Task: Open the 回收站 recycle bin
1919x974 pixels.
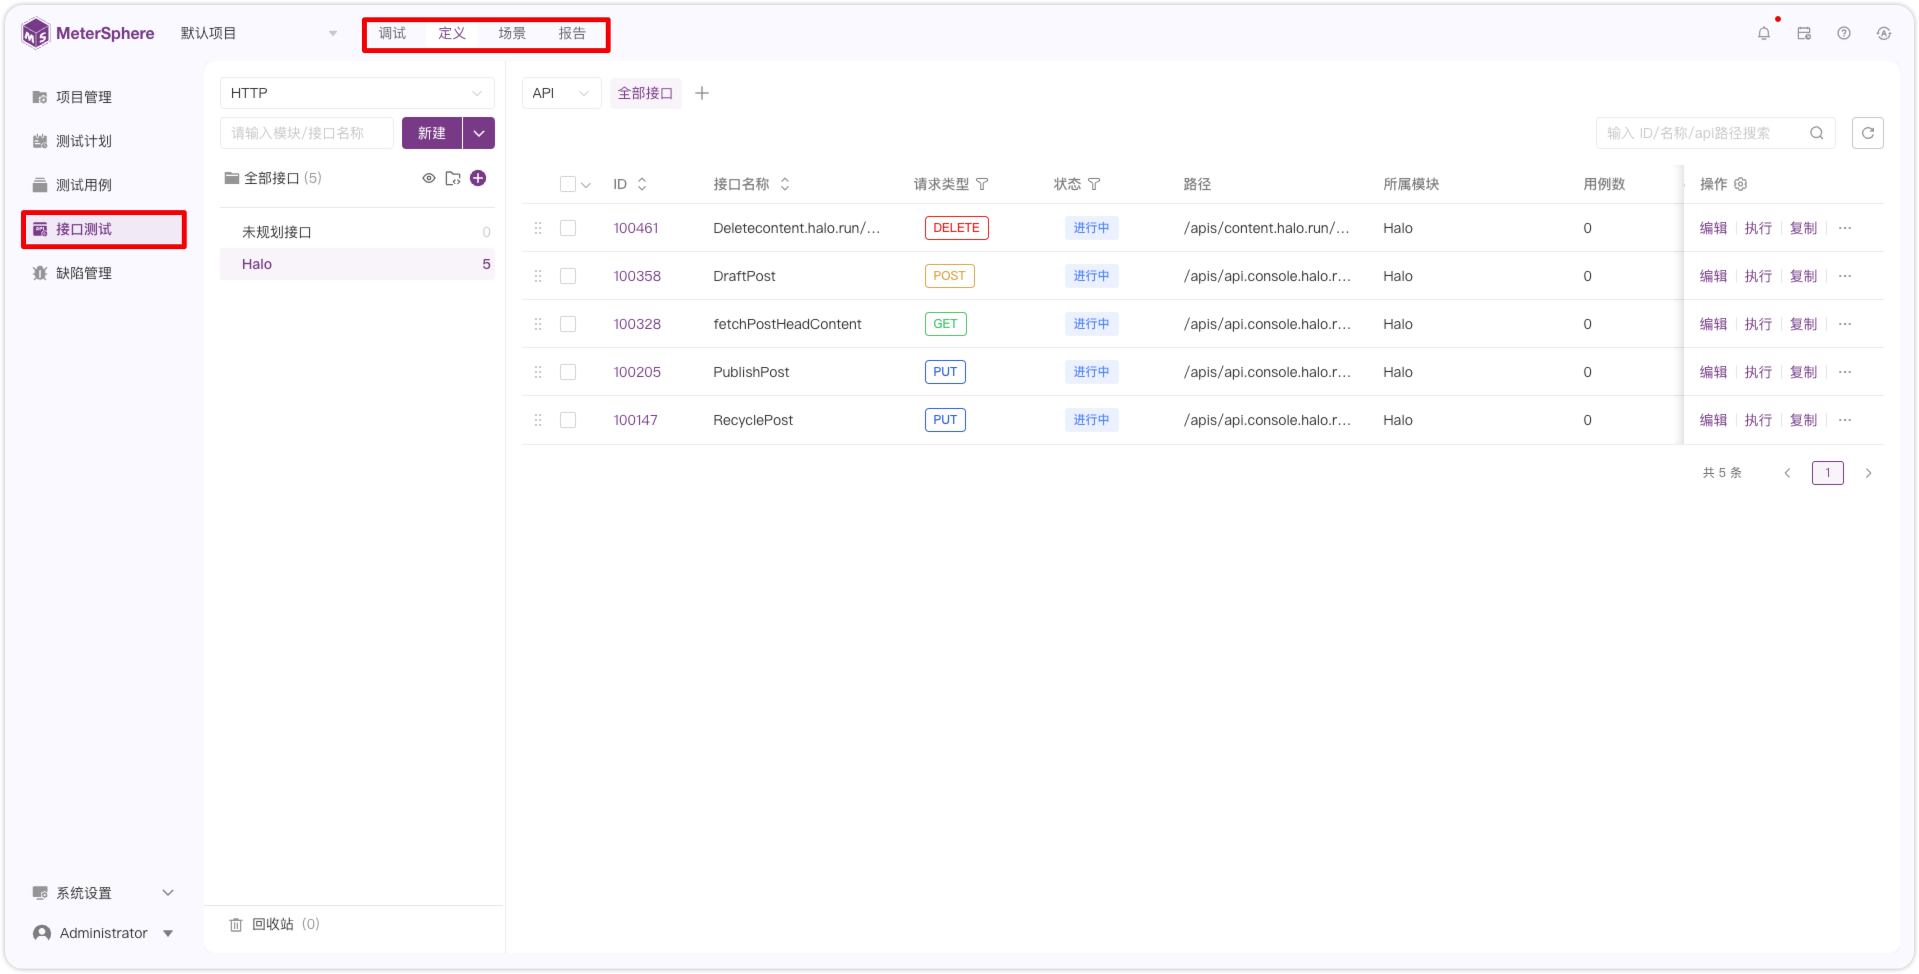Action: coord(274,924)
